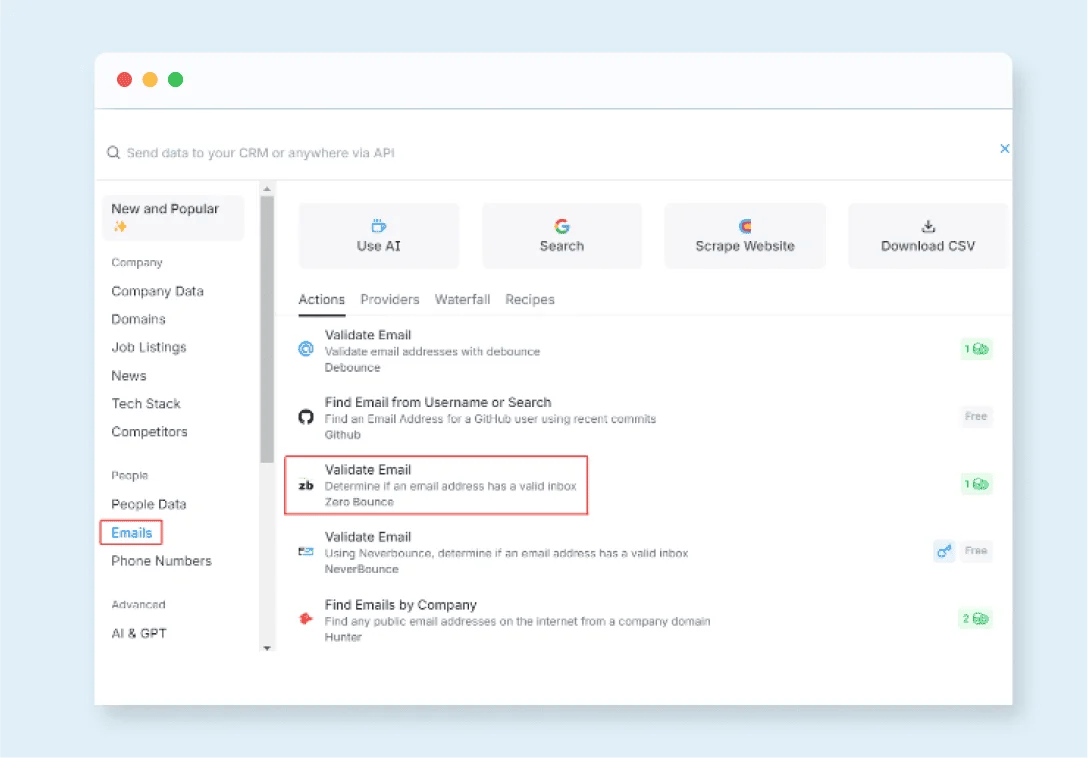
Task: Switch to the Waterfall tab
Action: (462, 299)
